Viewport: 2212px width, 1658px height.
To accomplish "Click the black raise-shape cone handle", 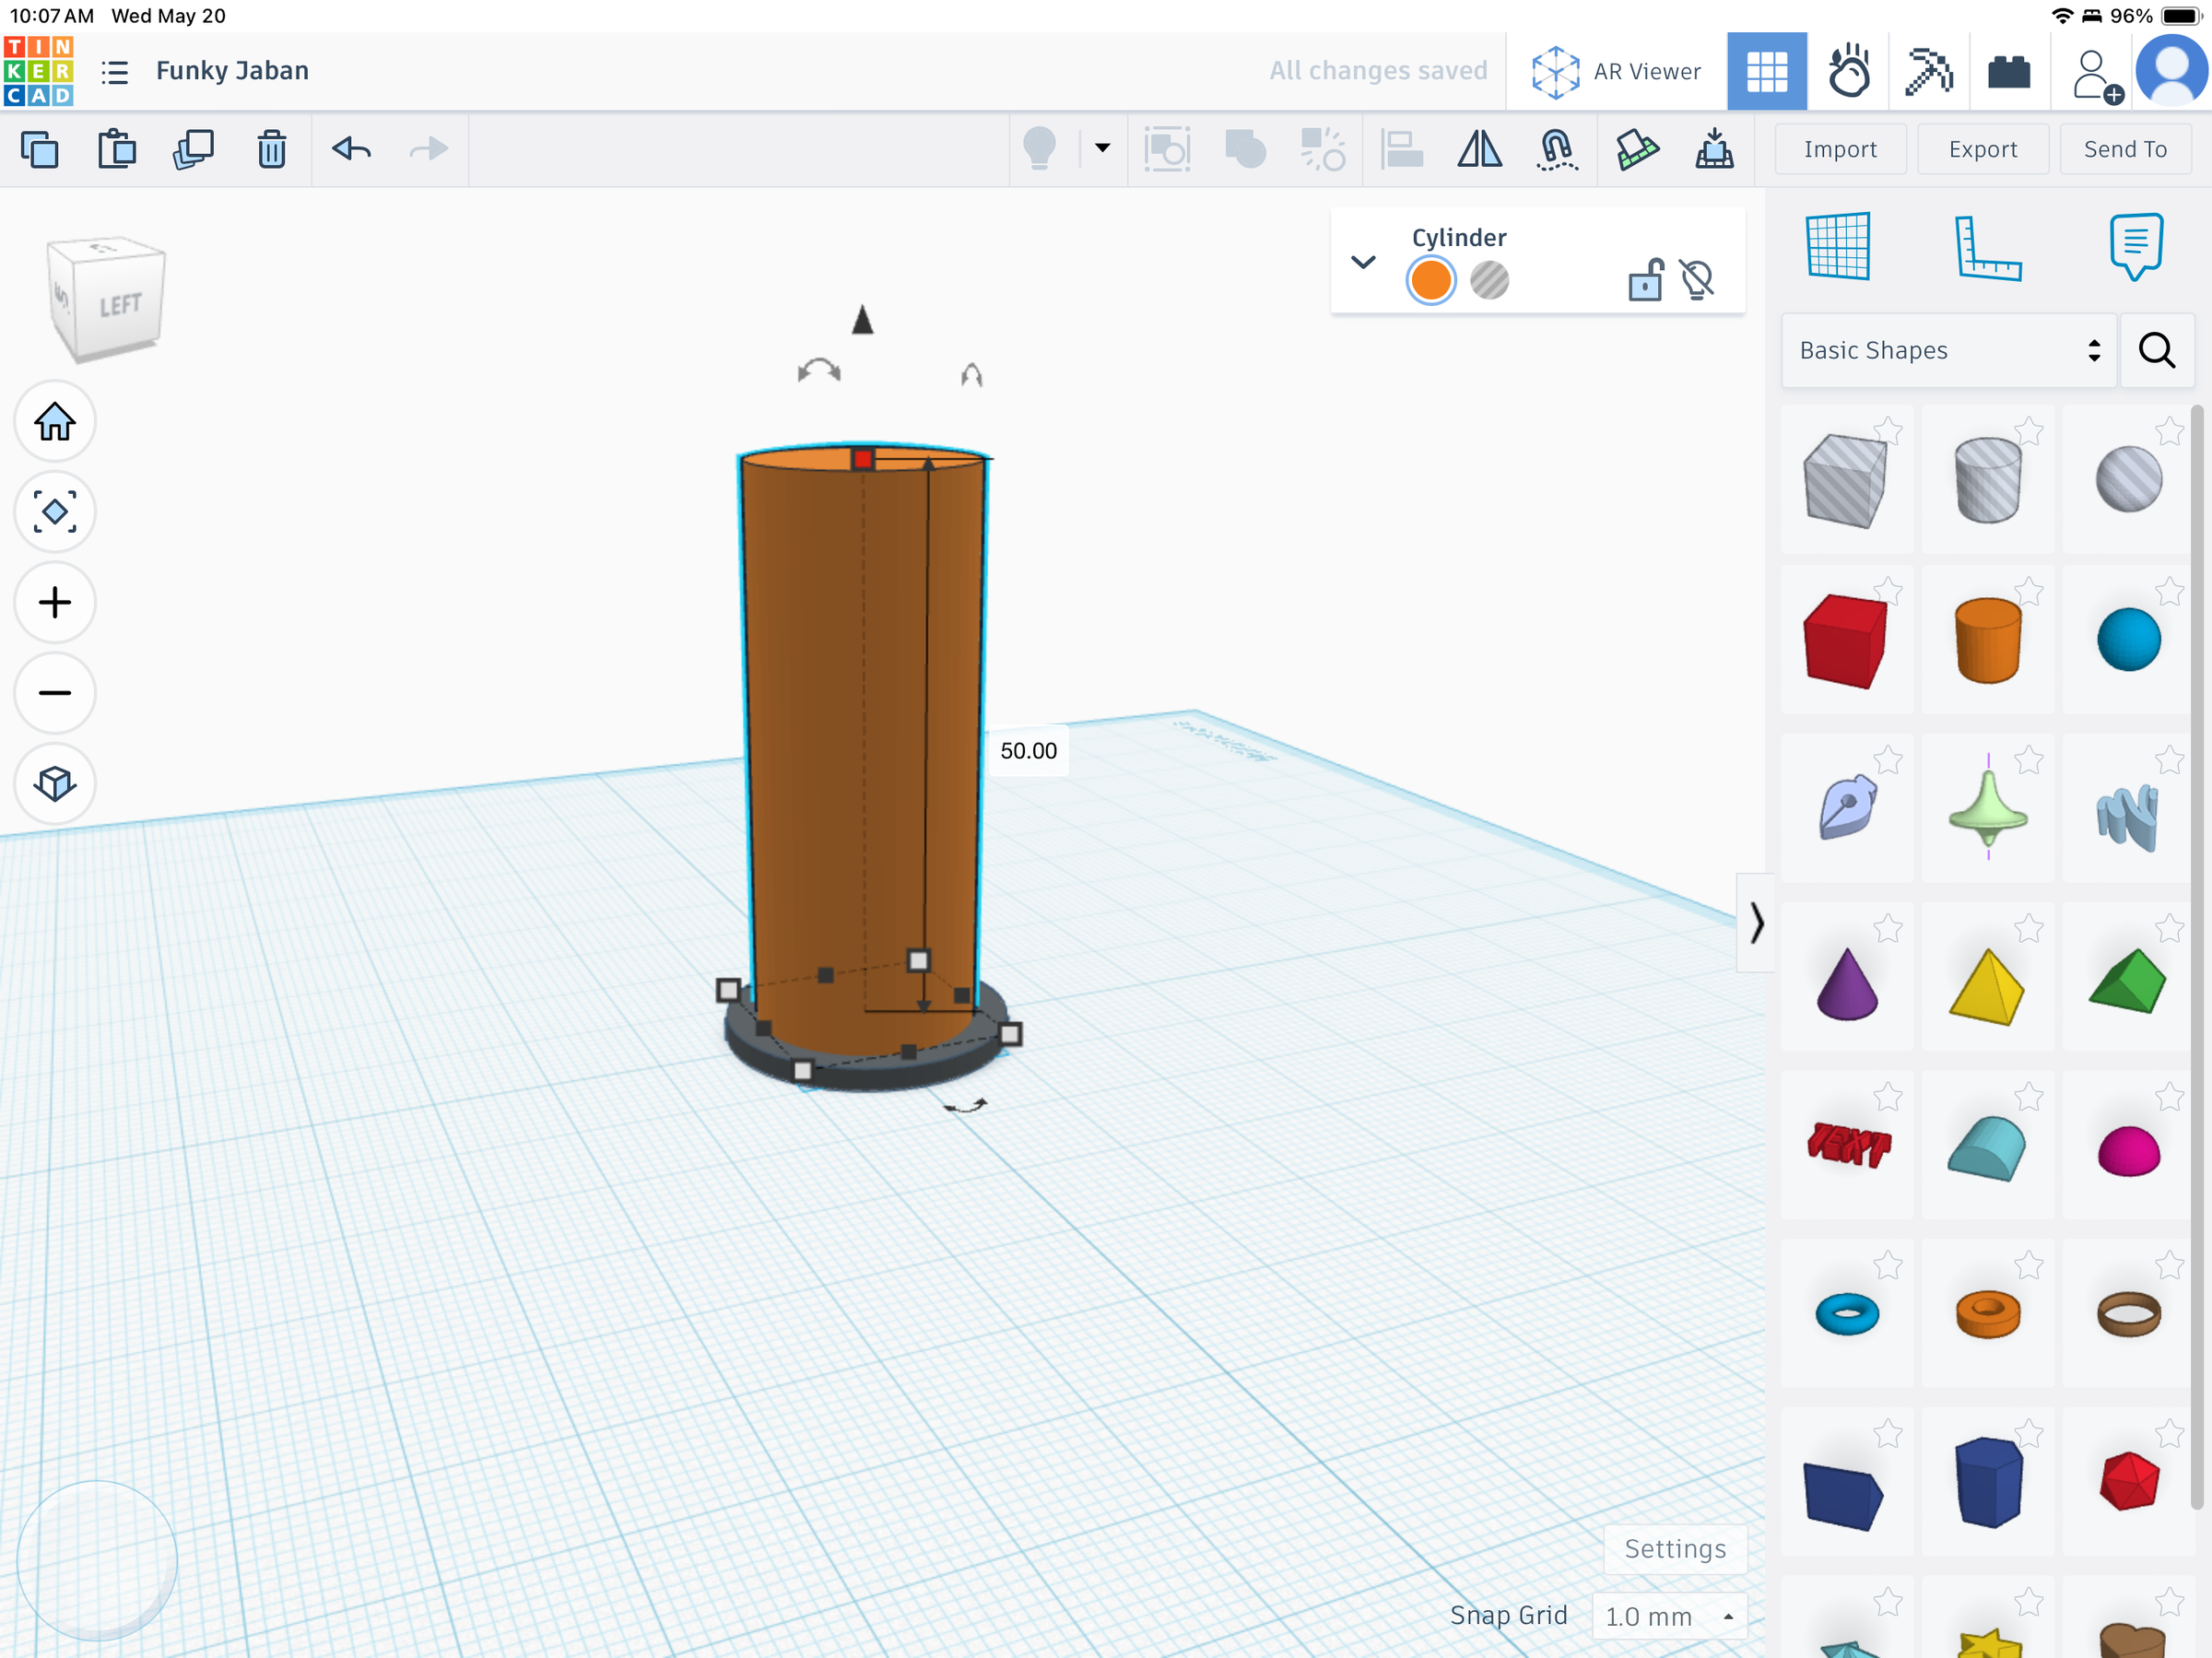I will (x=863, y=320).
